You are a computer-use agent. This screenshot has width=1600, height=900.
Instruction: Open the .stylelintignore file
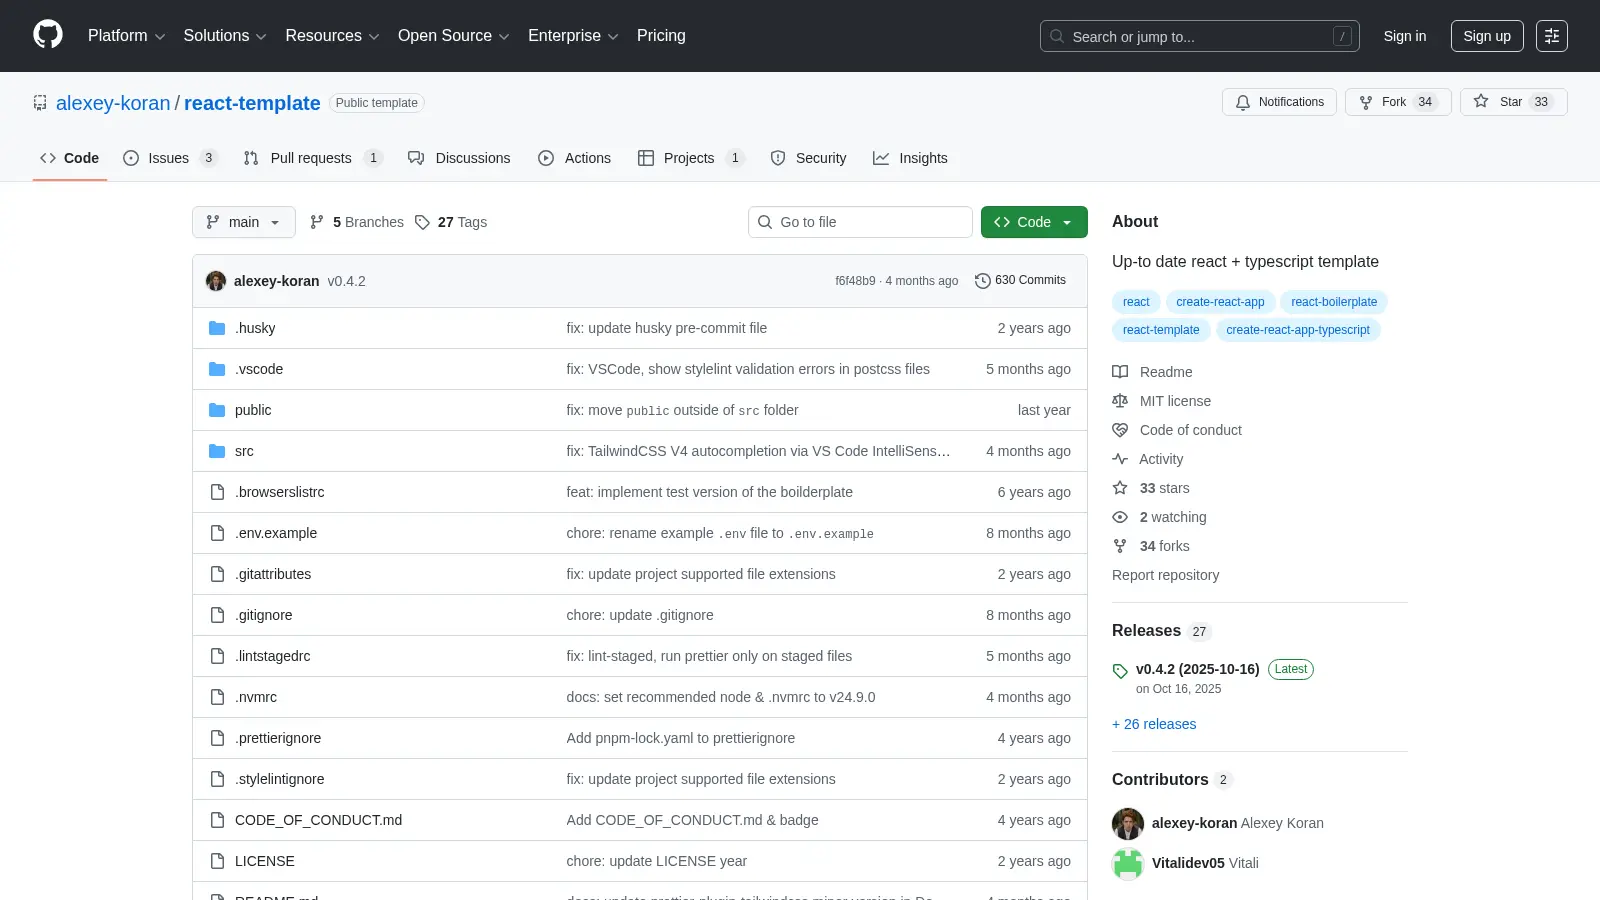[x=279, y=779]
